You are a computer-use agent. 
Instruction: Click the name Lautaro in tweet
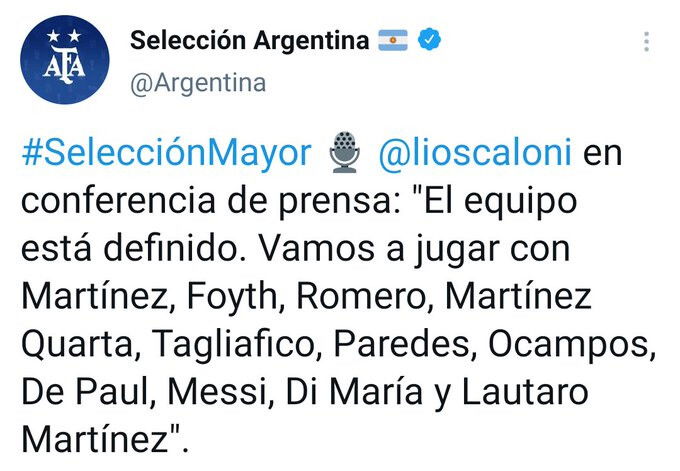point(525,392)
